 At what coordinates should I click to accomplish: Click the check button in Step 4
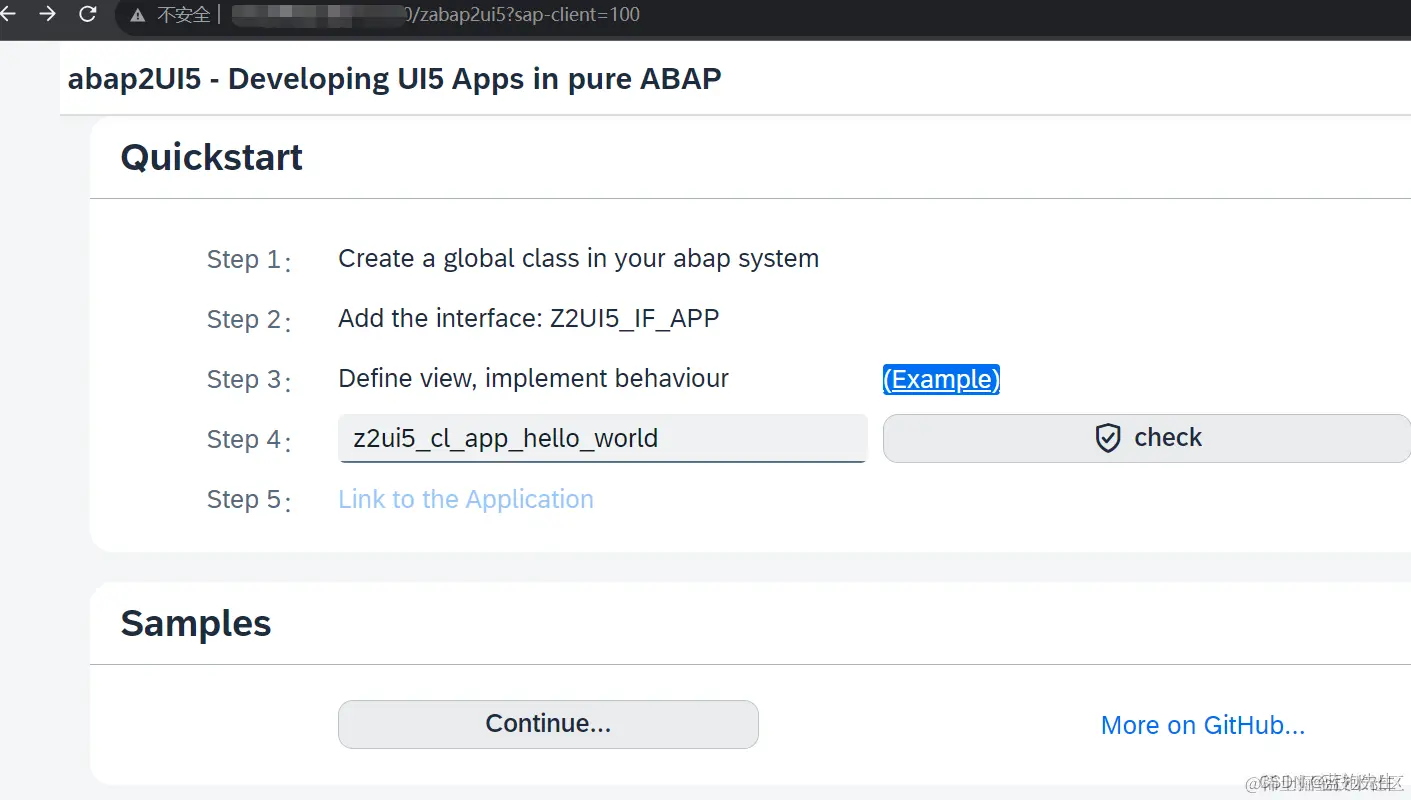coord(1147,438)
